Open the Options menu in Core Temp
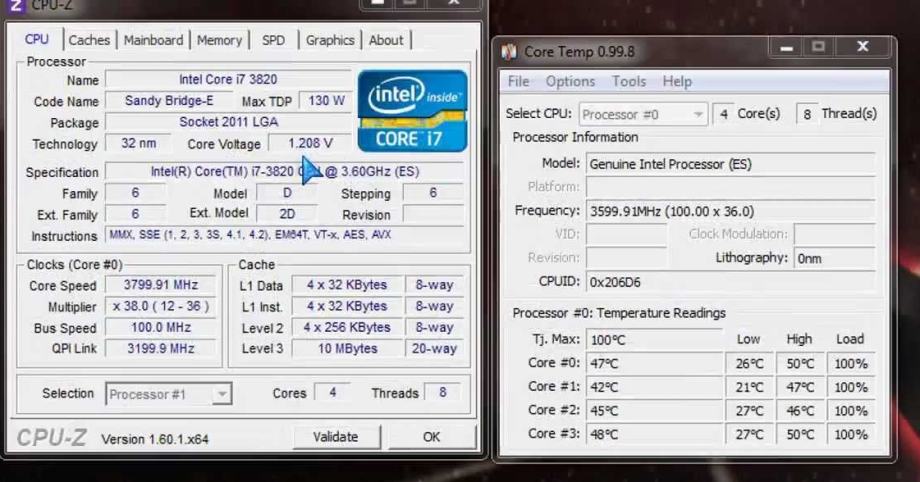 pos(570,81)
